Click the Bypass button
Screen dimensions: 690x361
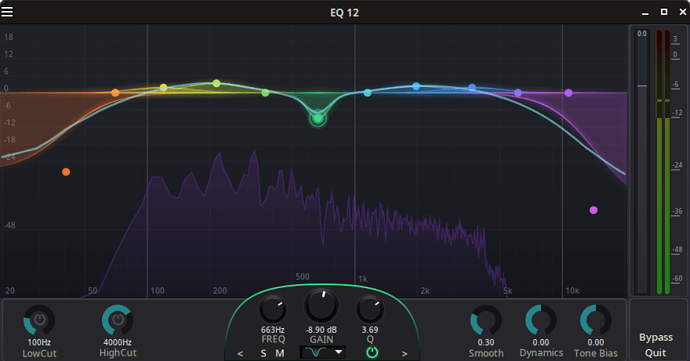click(x=656, y=338)
